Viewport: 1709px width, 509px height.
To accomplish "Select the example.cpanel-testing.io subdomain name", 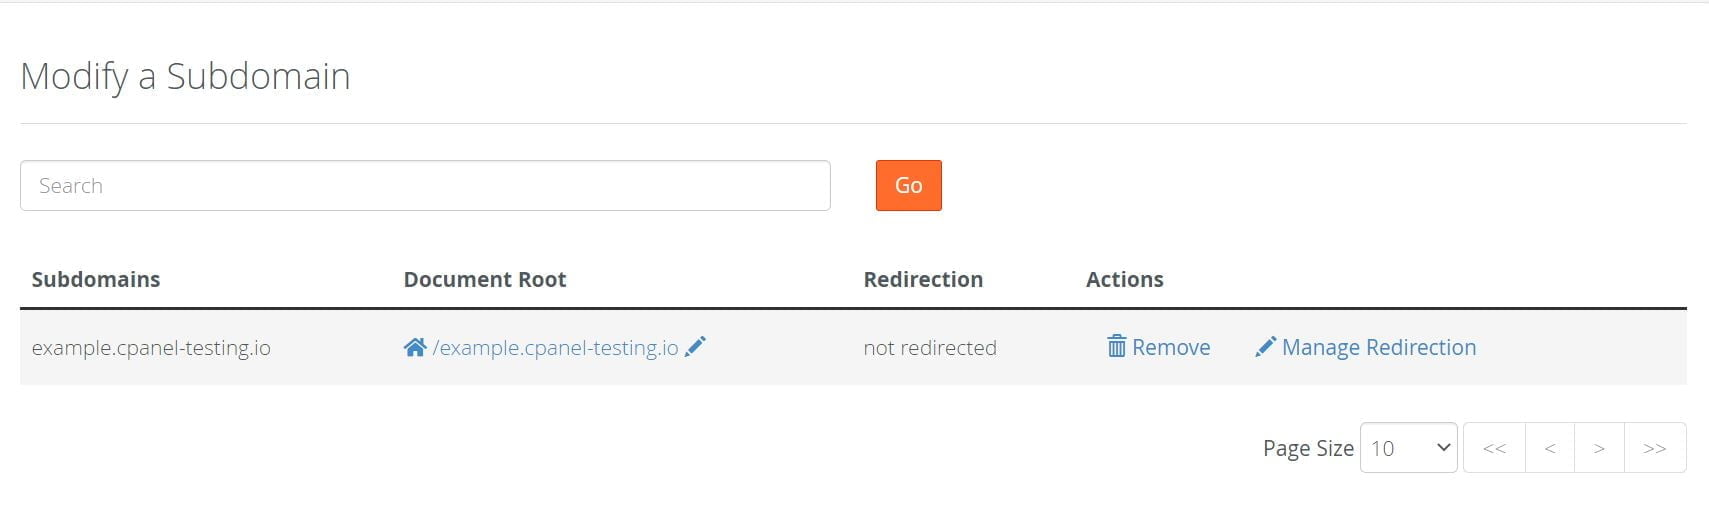I will point(151,348).
